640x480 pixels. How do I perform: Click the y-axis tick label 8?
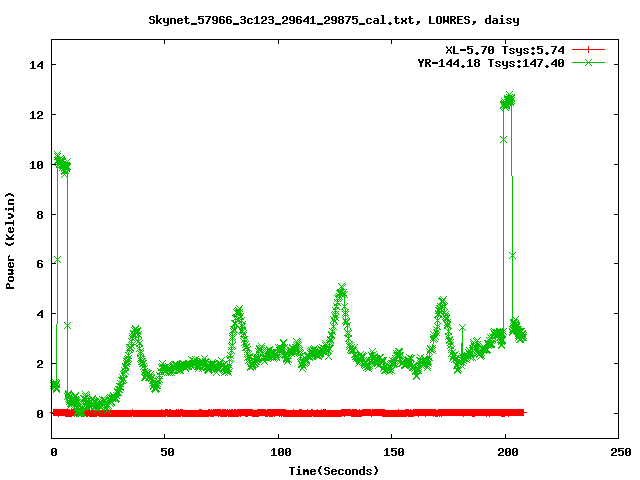point(40,215)
